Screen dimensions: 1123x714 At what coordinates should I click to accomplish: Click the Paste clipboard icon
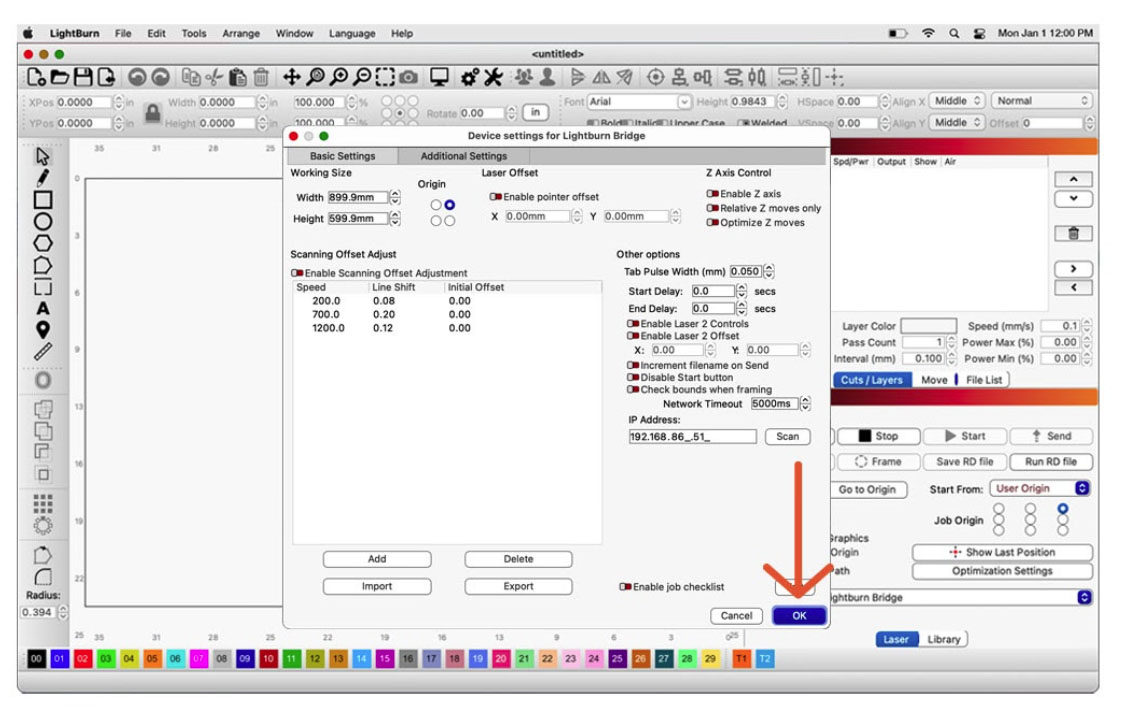[238, 77]
